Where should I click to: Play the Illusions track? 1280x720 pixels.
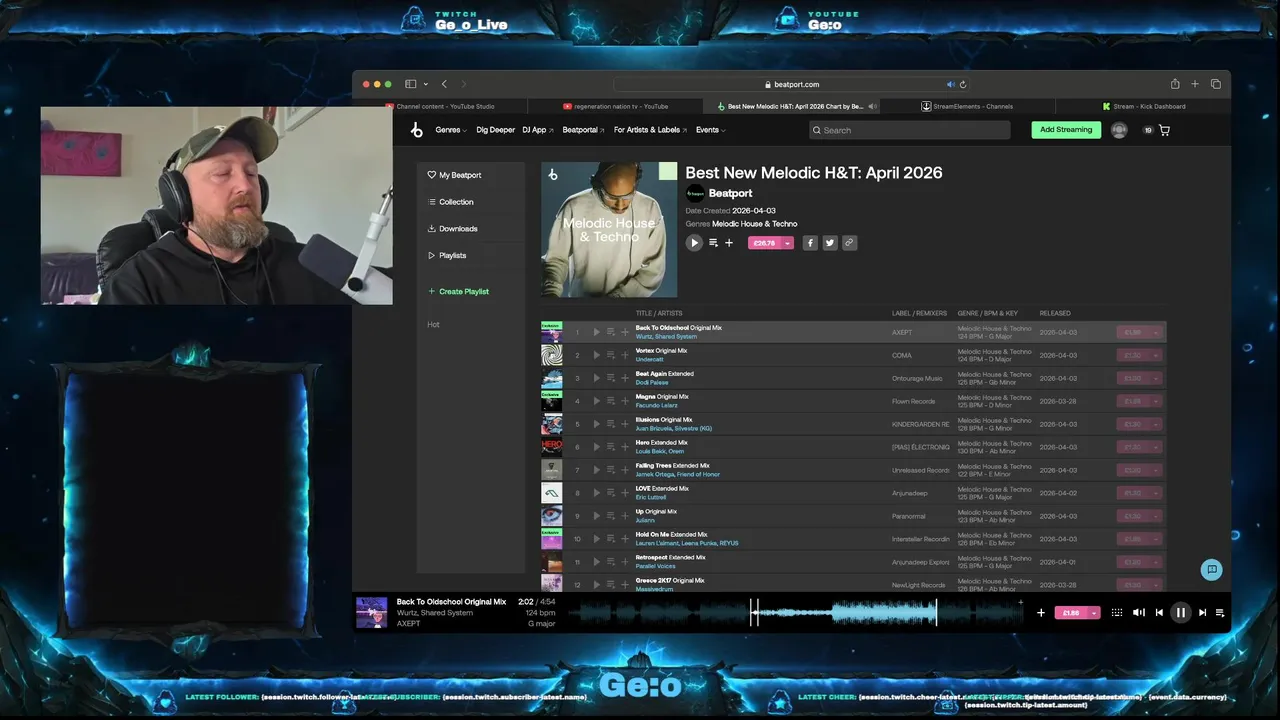(596, 424)
